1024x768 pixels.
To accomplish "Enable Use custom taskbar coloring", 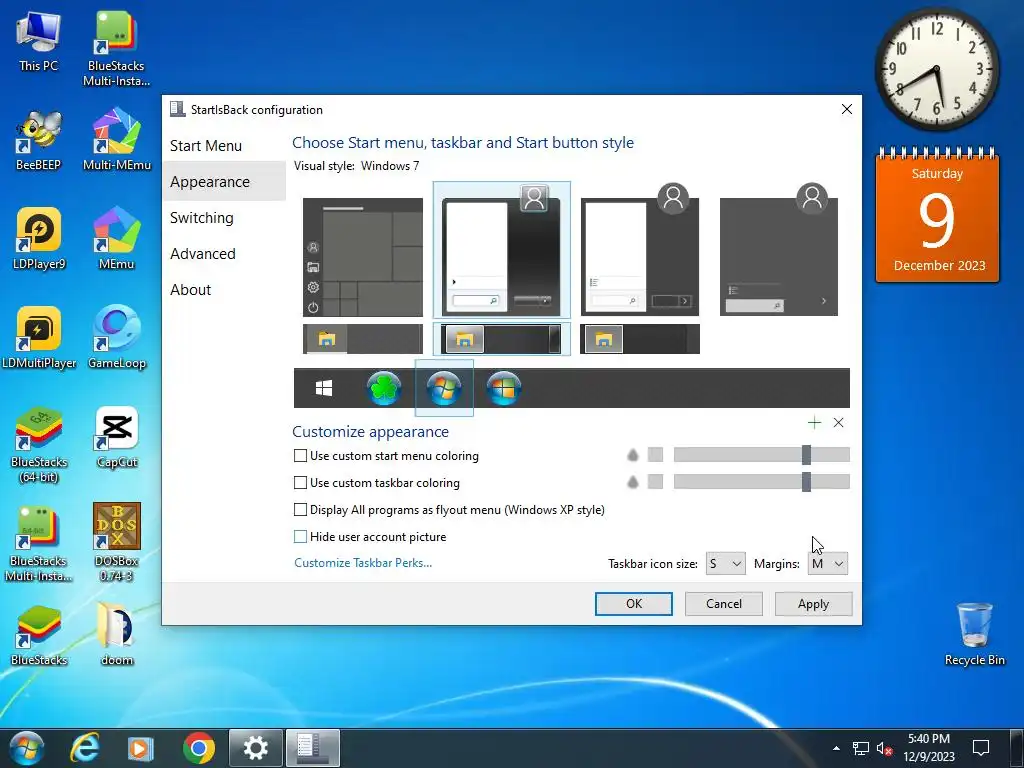I will 300,483.
